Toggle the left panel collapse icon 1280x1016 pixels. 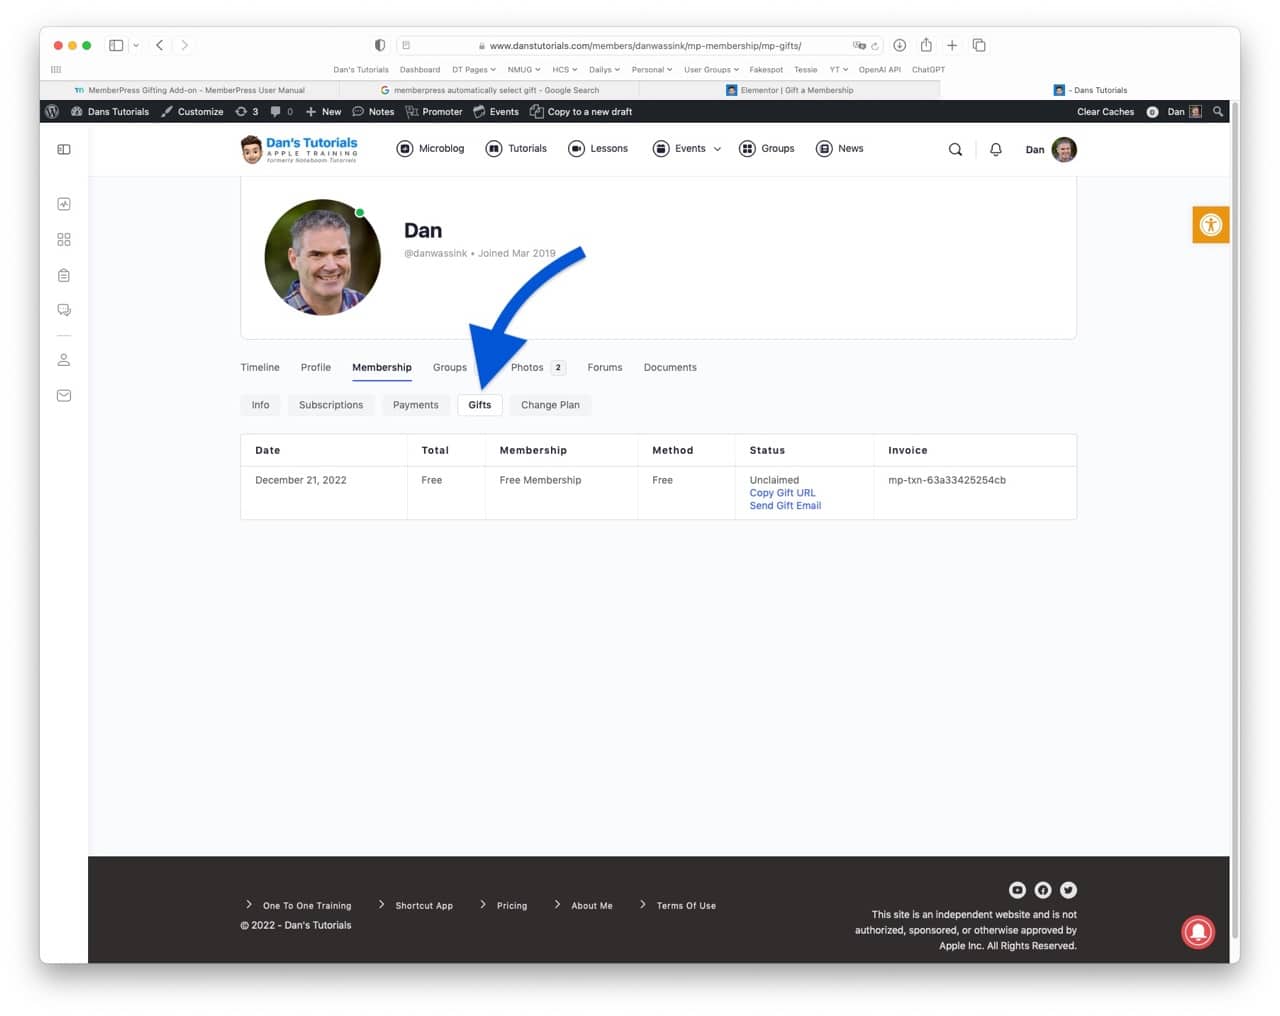point(64,149)
